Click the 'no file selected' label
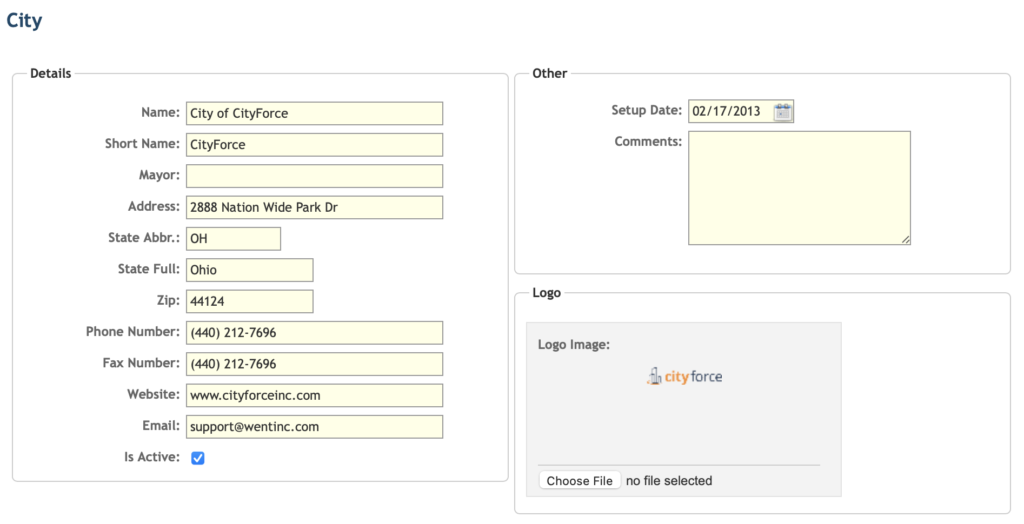1024x524 pixels. (669, 481)
